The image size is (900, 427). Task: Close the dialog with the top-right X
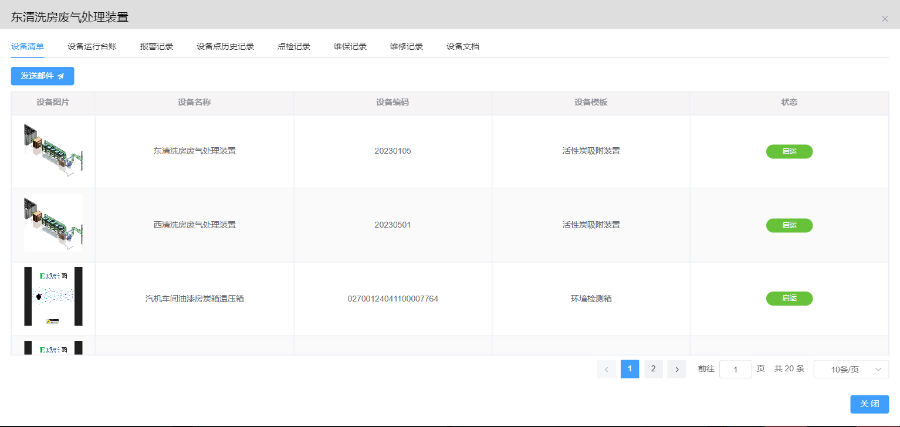pos(884,19)
